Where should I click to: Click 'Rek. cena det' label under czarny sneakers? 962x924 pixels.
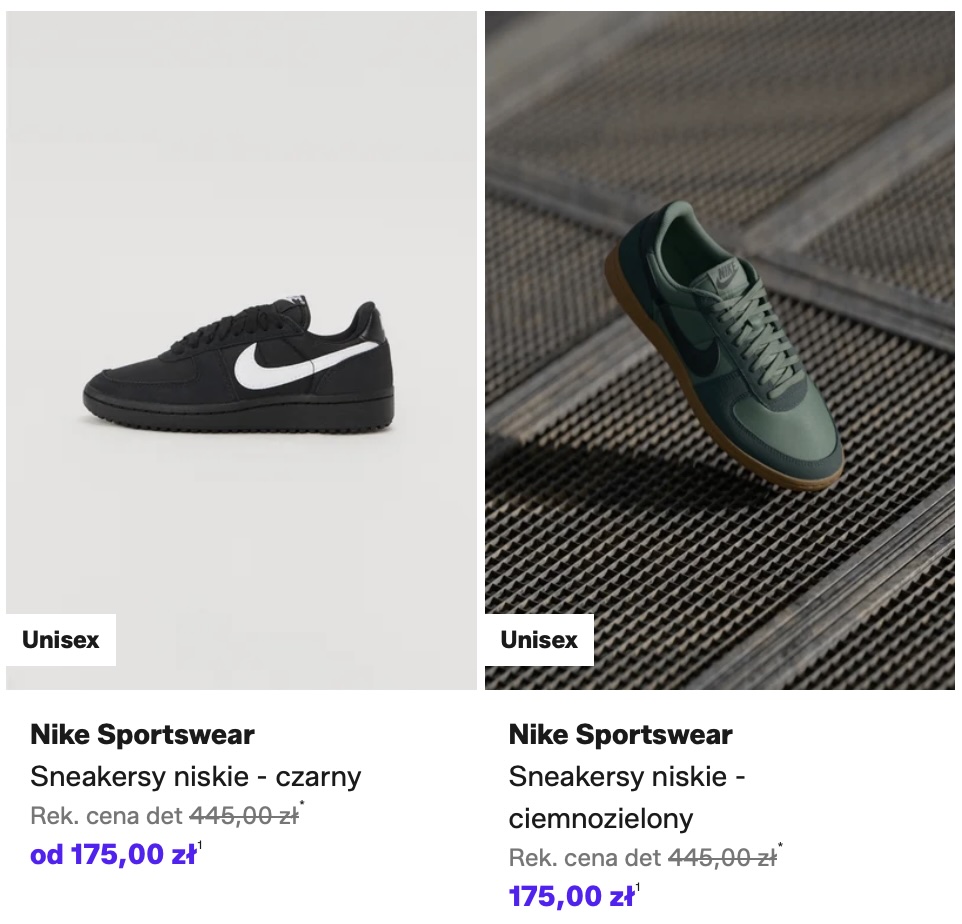pyautogui.click(x=107, y=816)
